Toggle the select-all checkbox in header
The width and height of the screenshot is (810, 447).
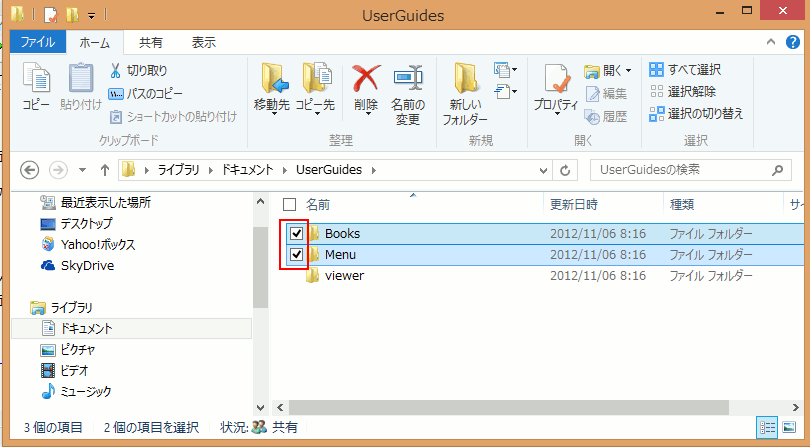[290, 204]
